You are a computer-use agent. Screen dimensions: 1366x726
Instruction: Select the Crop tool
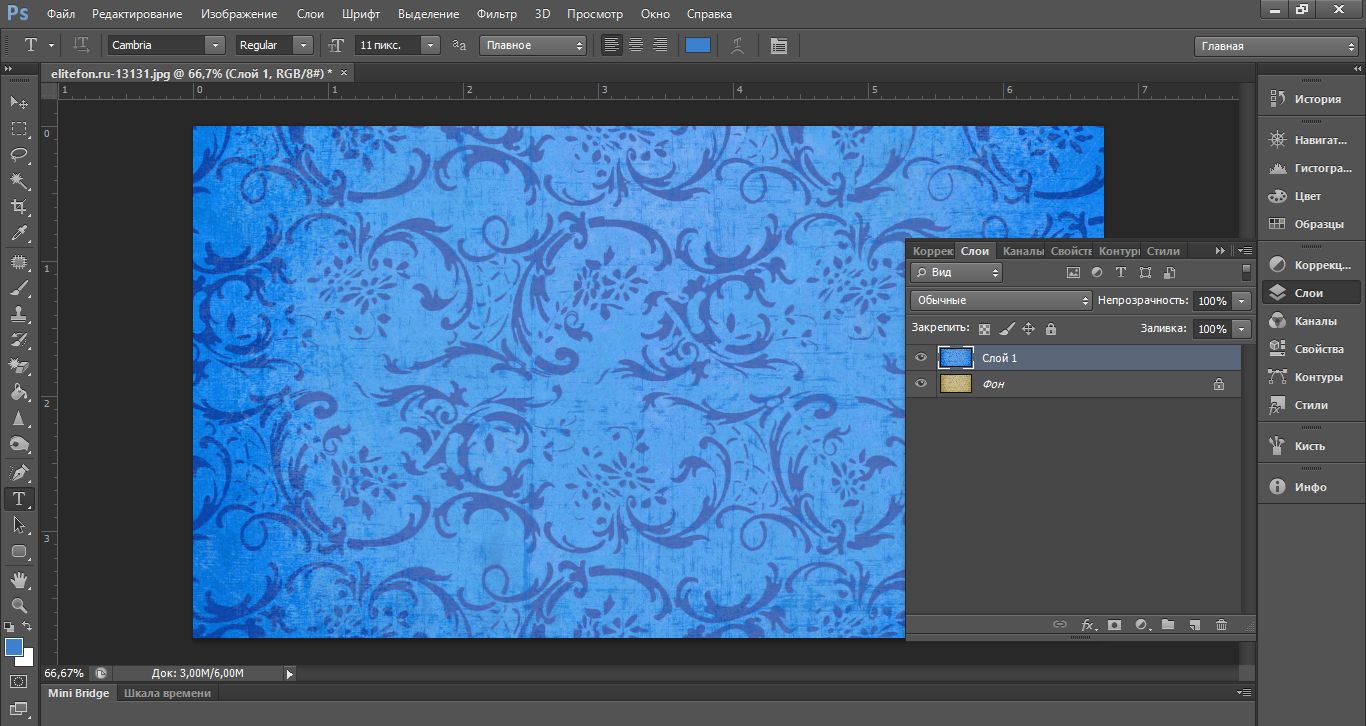(19, 207)
